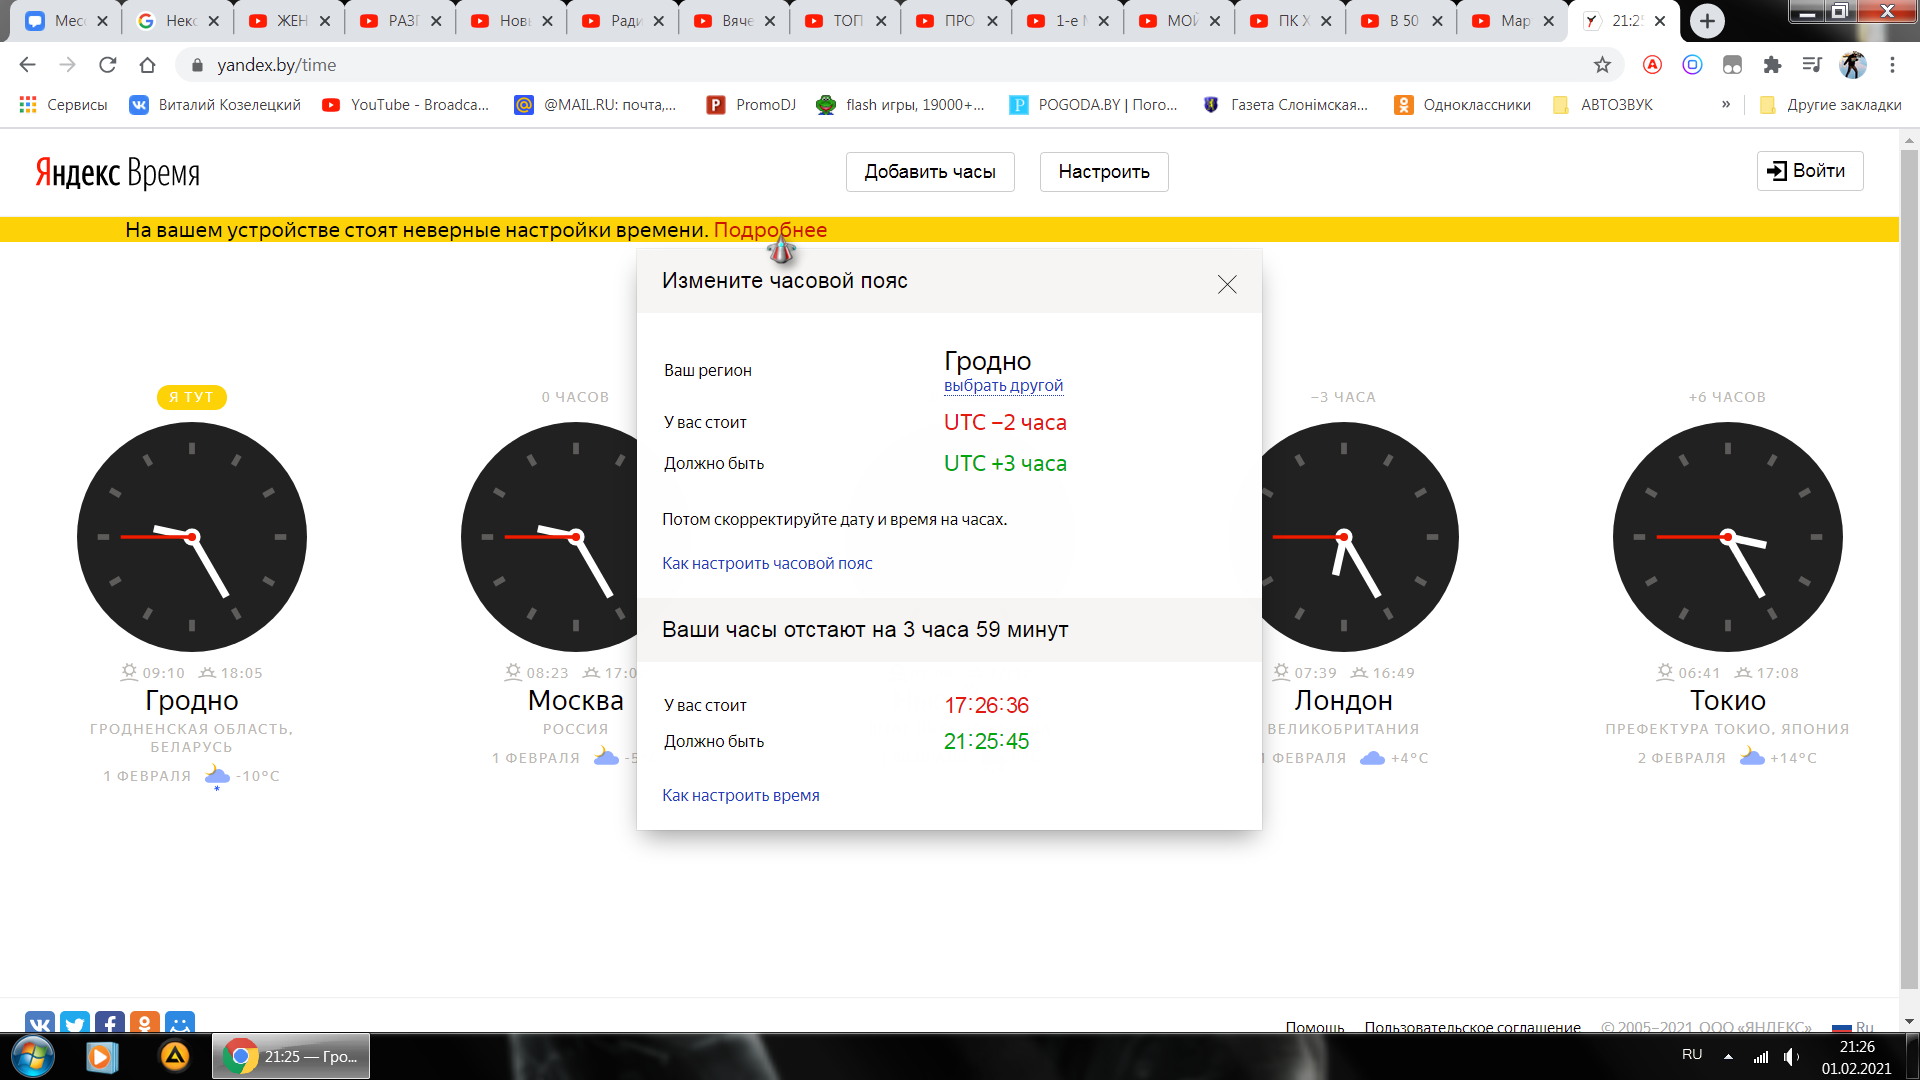
Task: Open Windows Start button
Action: click(32, 1056)
